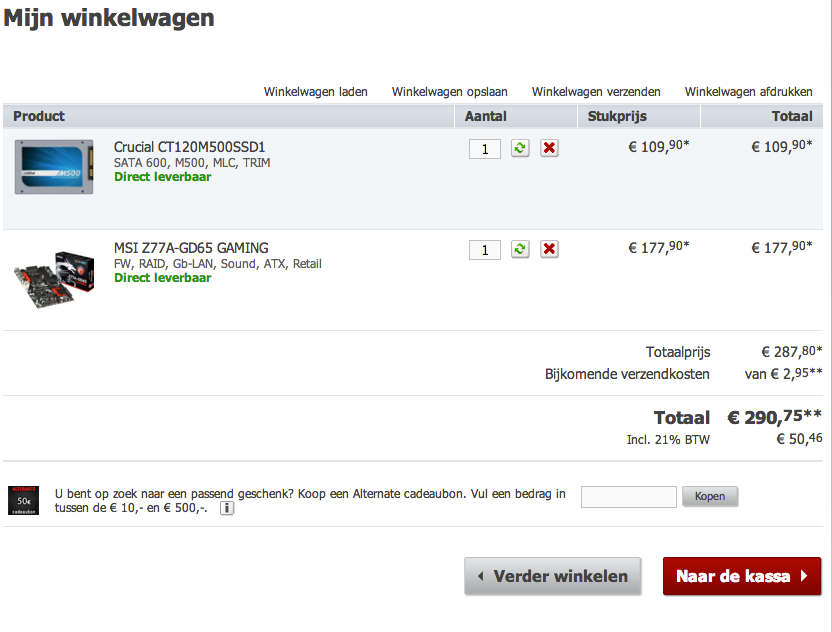Open MSI Z77A-GD65 GAMING product title

point(191,248)
